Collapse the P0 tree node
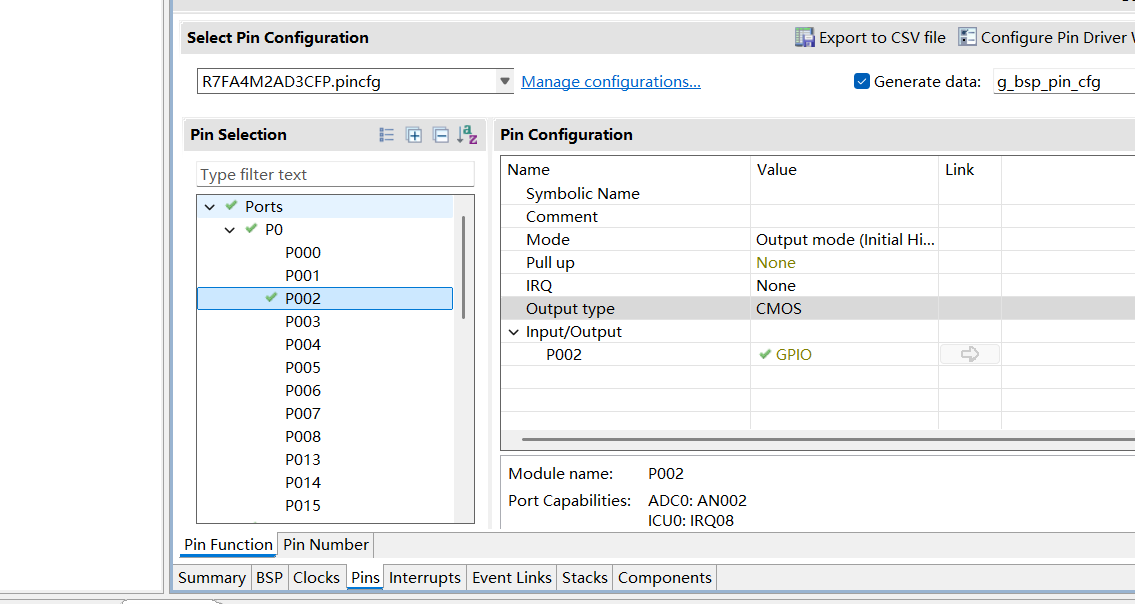1135x604 pixels. 229,230
